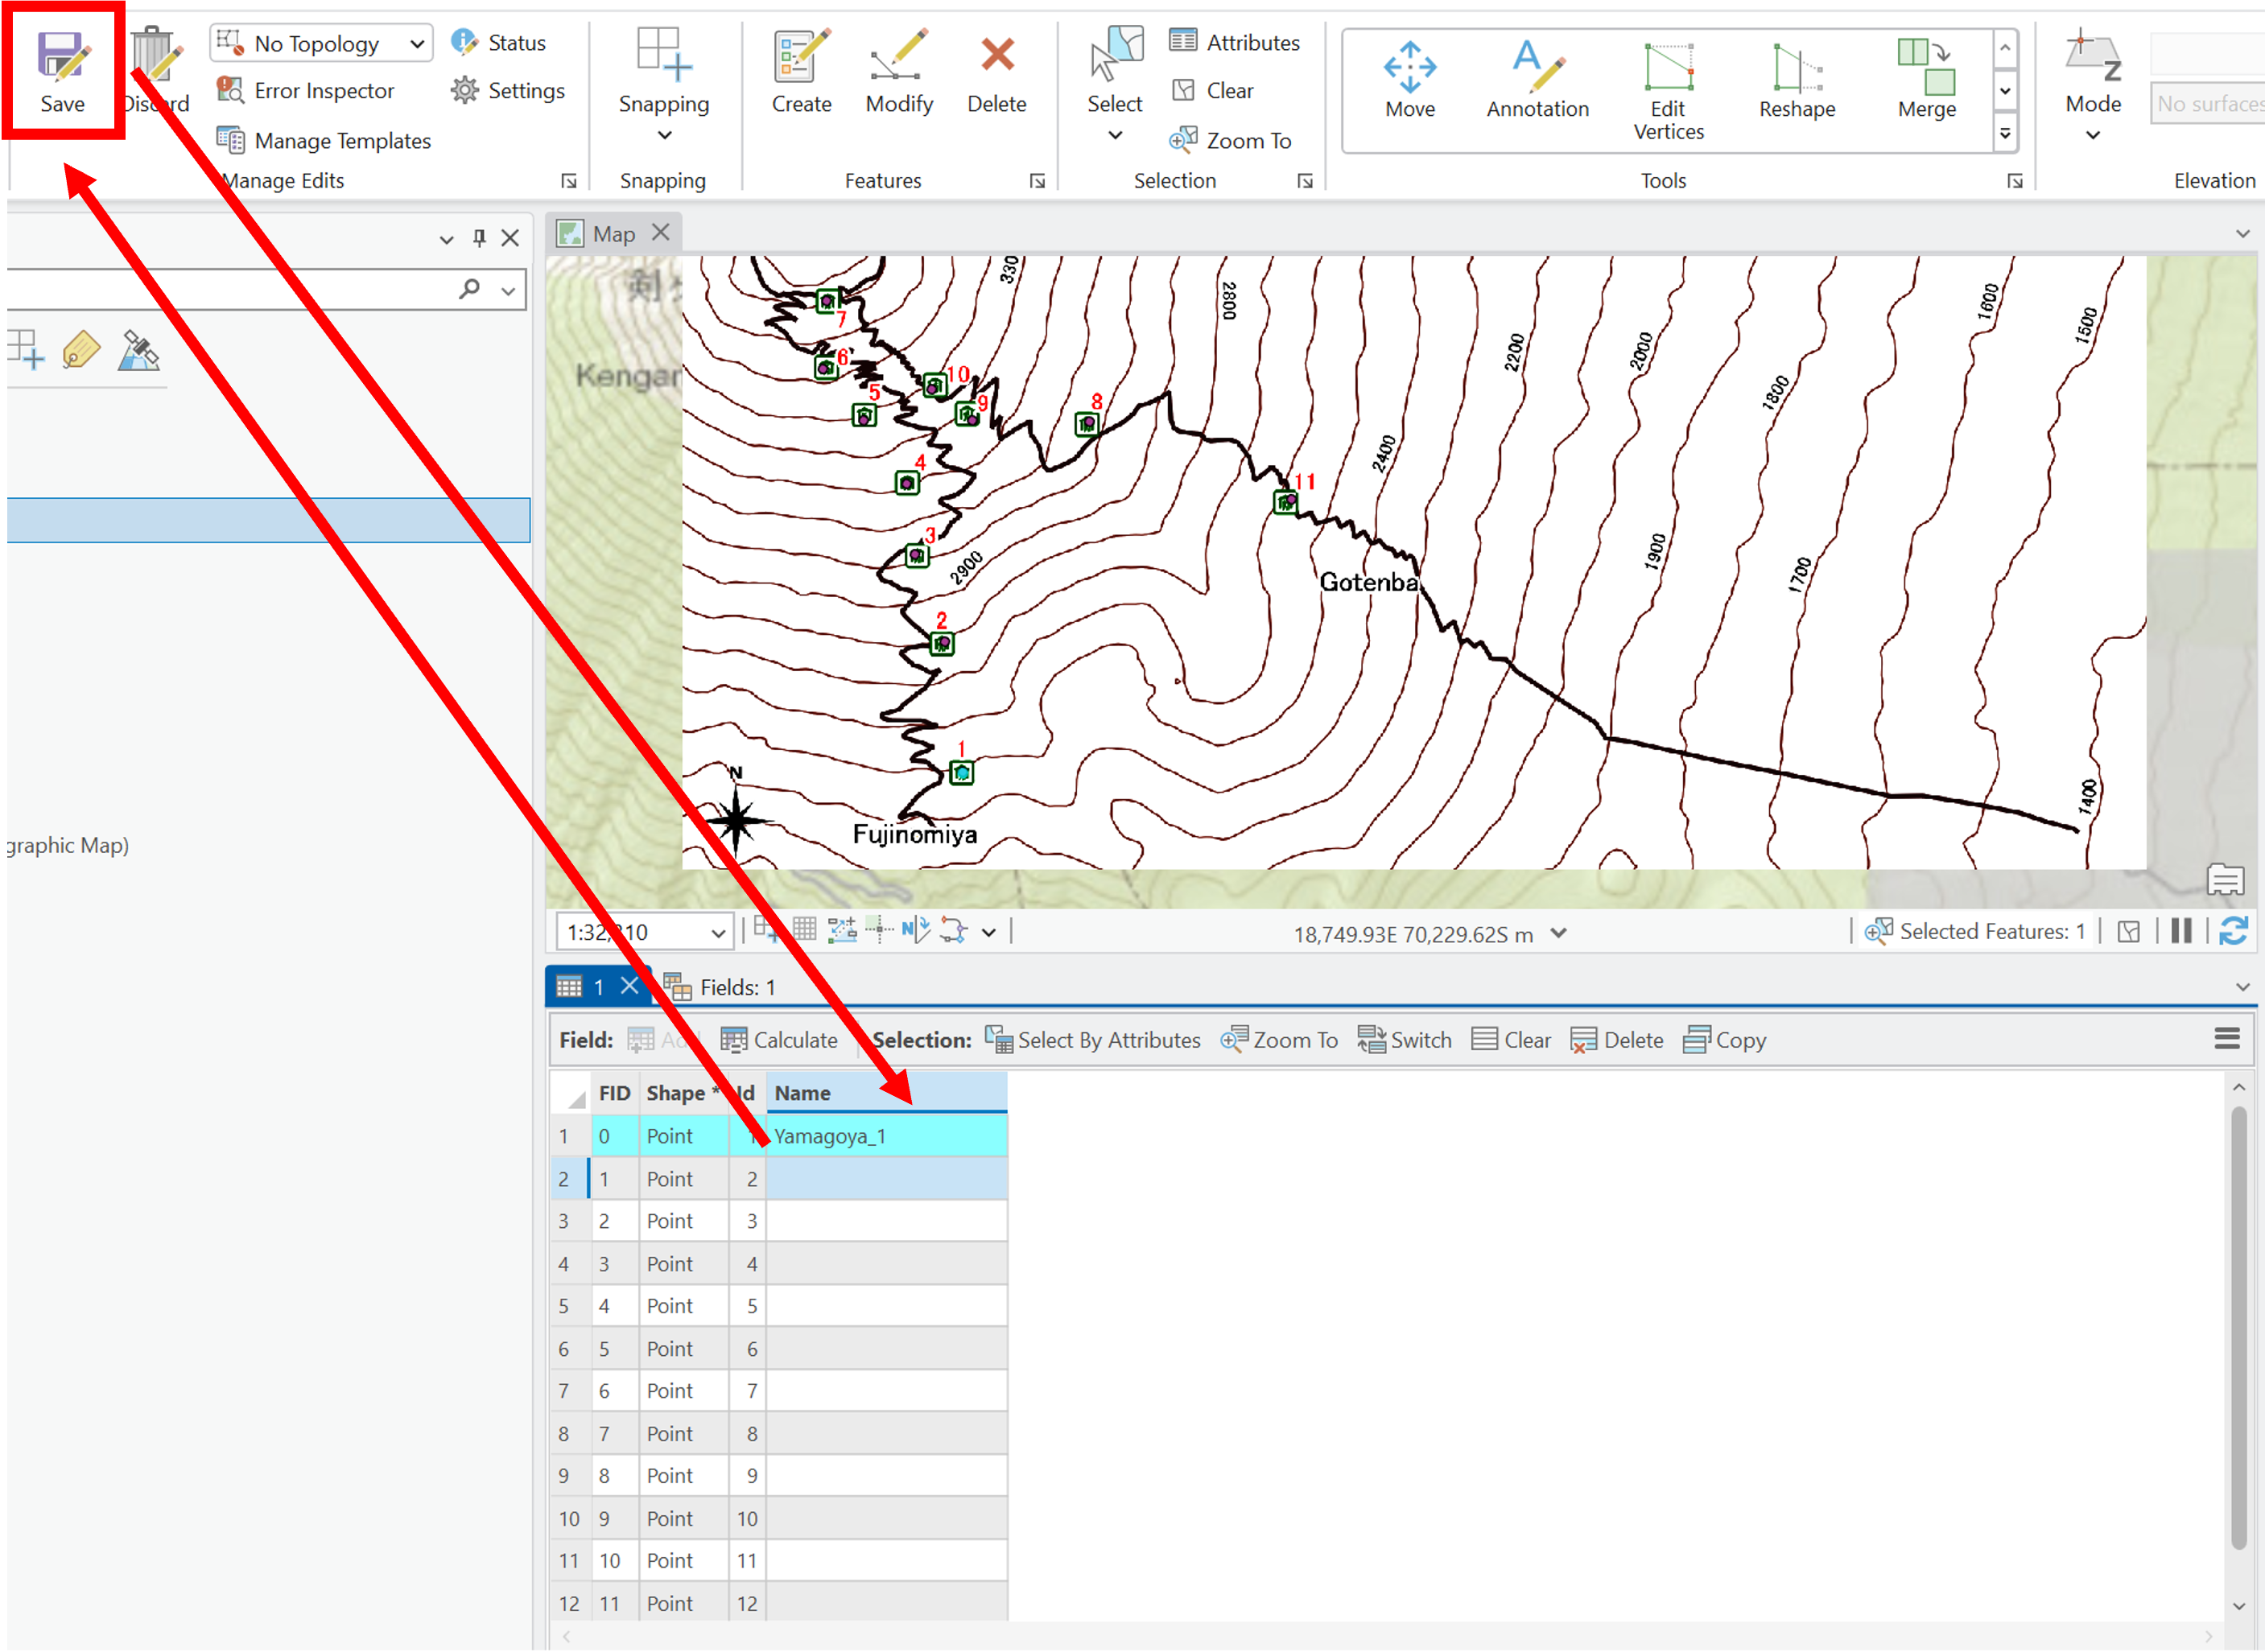This screenshot has width=2265, height=1652.
Task: Pin the left pane with auto-hide
Action: 479,238
